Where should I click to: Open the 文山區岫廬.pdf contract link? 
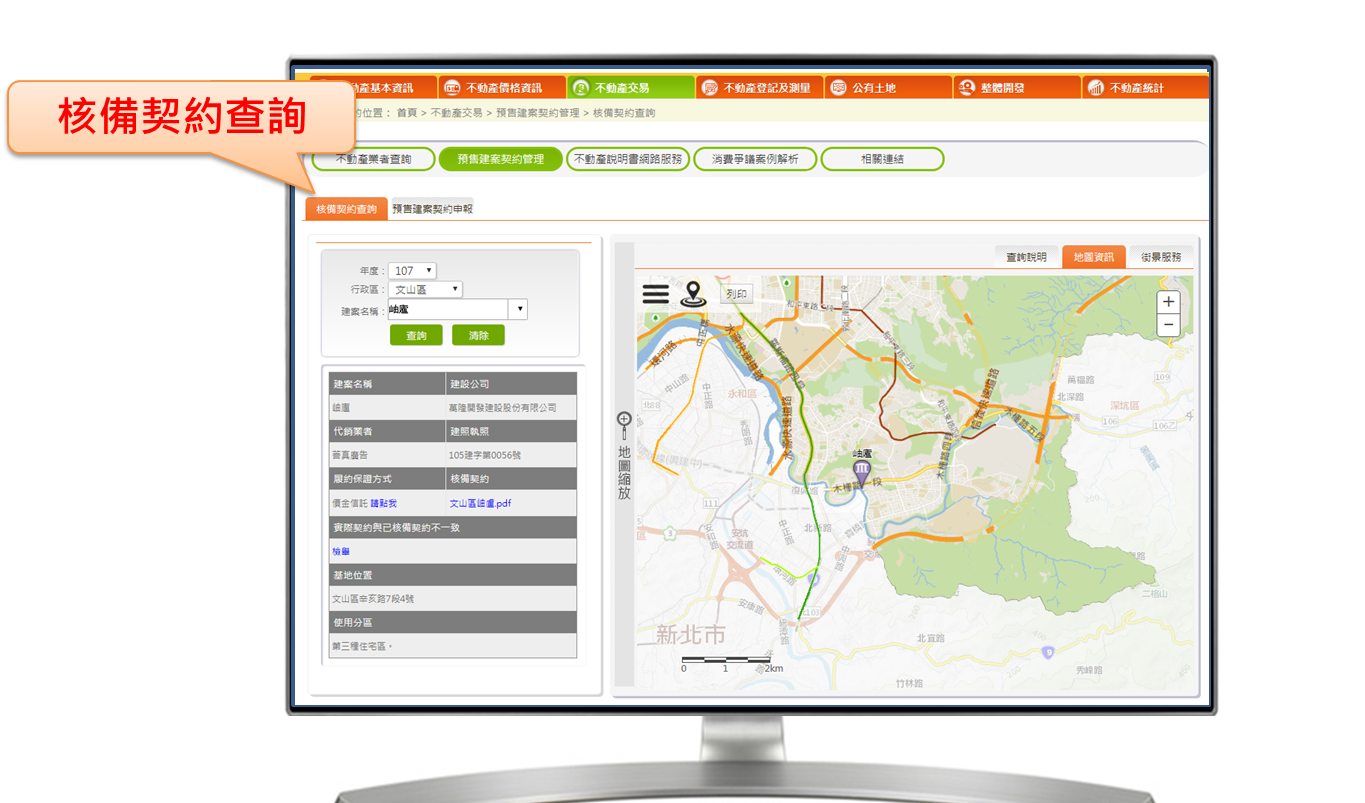coord(487,504)
